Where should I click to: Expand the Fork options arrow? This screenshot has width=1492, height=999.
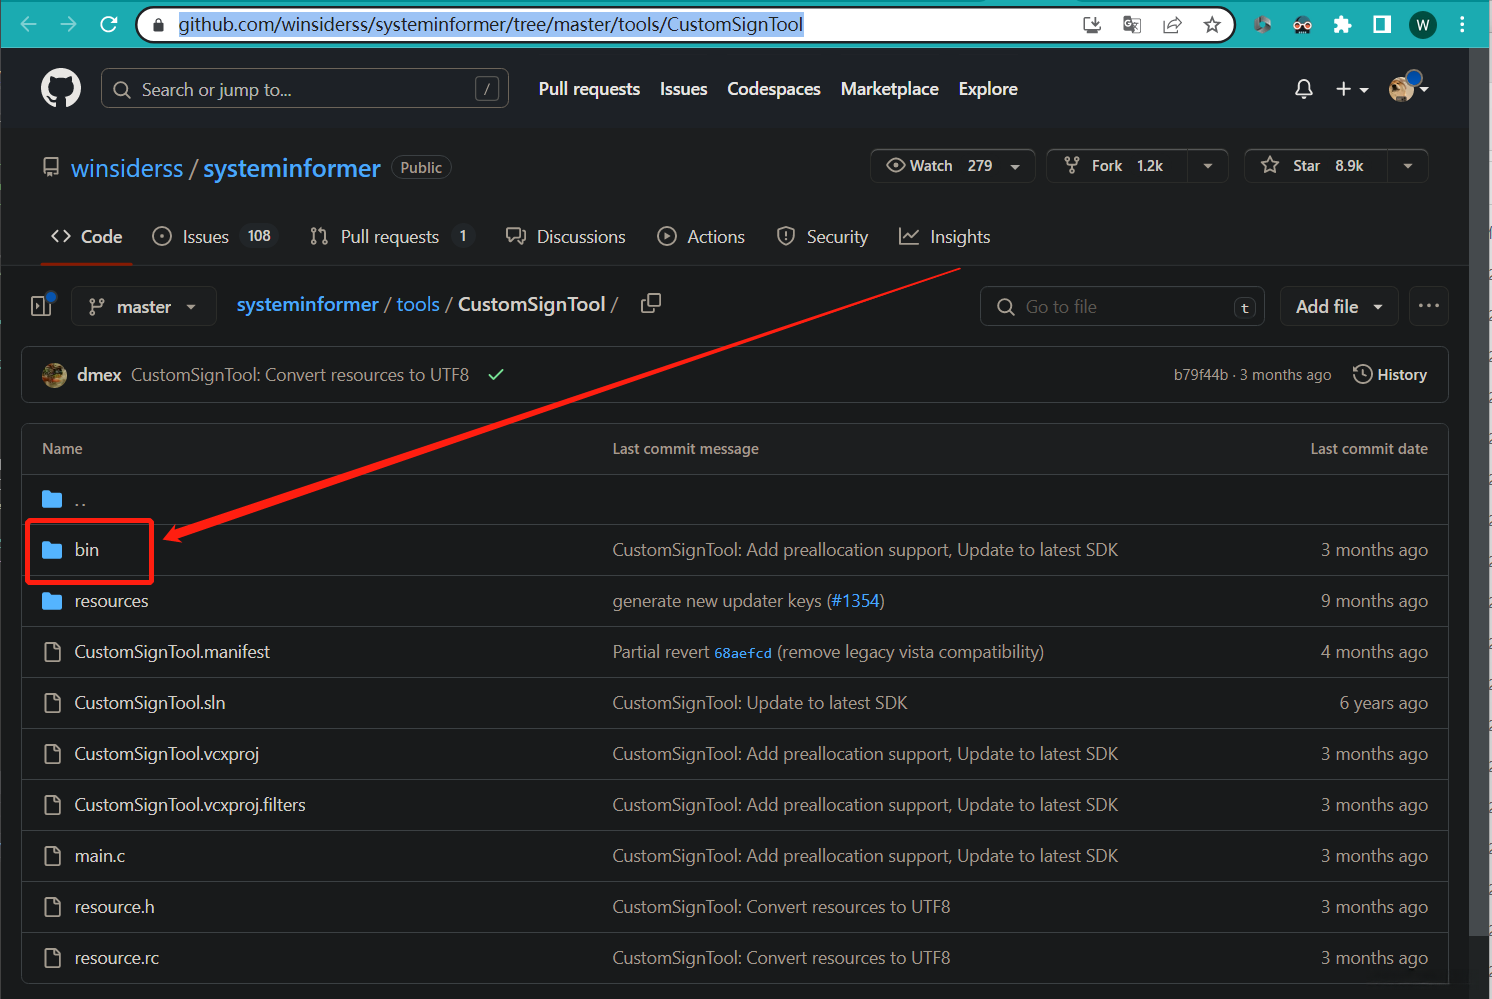tap(1208, 166)
